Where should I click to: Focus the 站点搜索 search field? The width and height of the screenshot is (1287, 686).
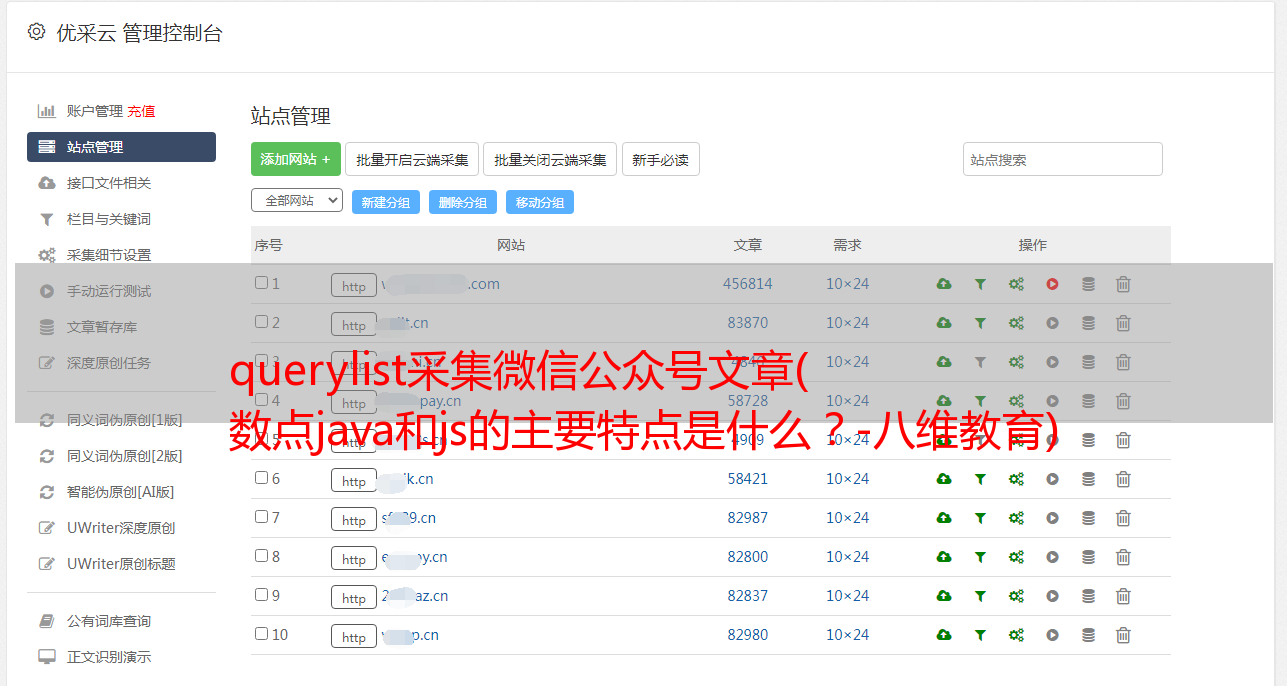pyautogui.click(x=1063, y=159)
